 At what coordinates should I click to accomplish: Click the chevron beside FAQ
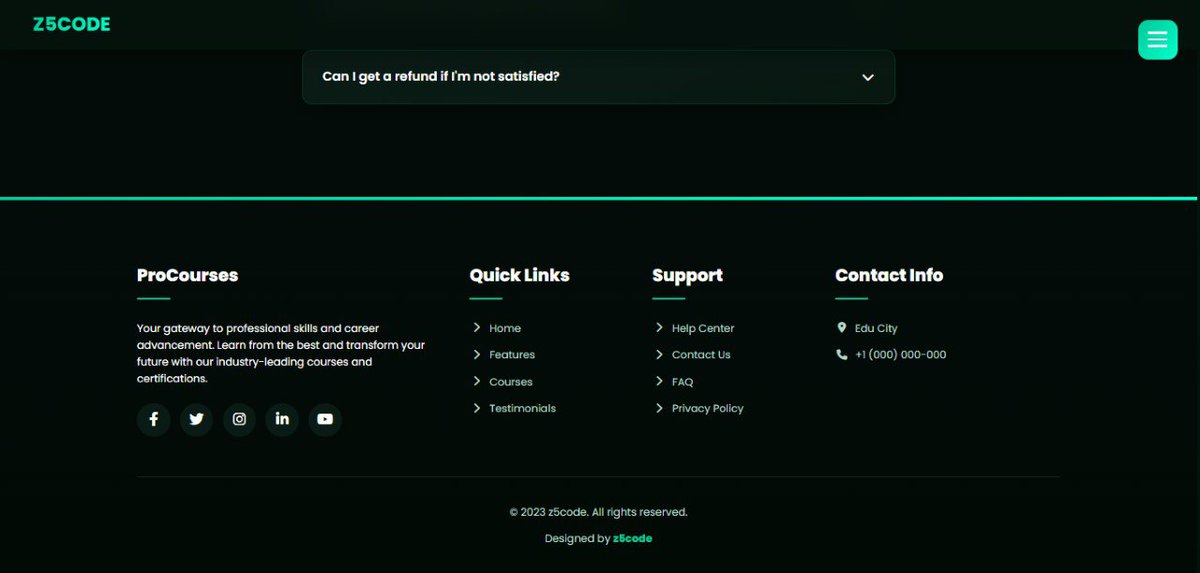coord(659,382)
